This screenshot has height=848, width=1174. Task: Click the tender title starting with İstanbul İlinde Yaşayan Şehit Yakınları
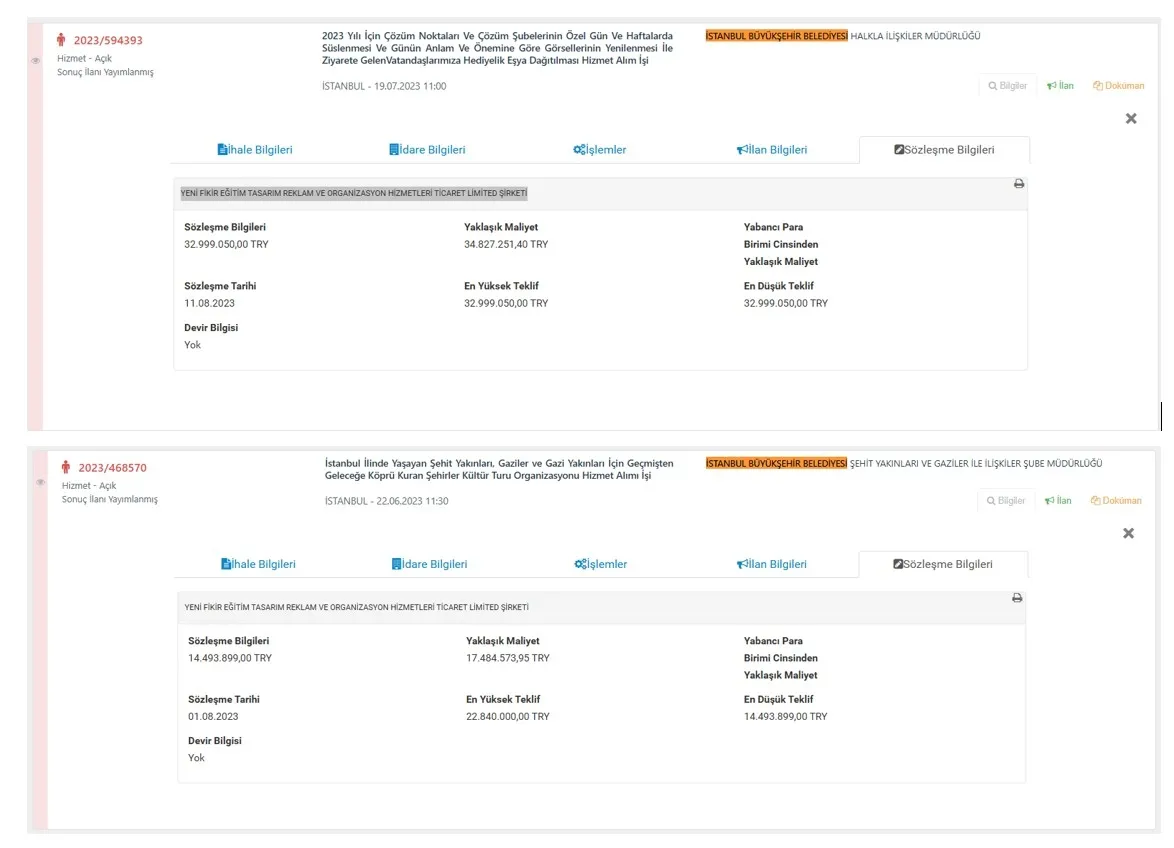(499, 469)
